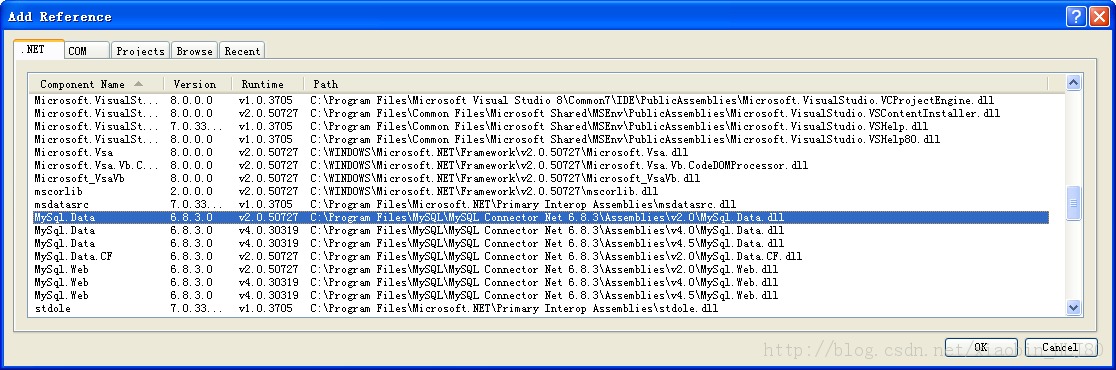Cancel the Add Reference dialog

click(1060, 347)
